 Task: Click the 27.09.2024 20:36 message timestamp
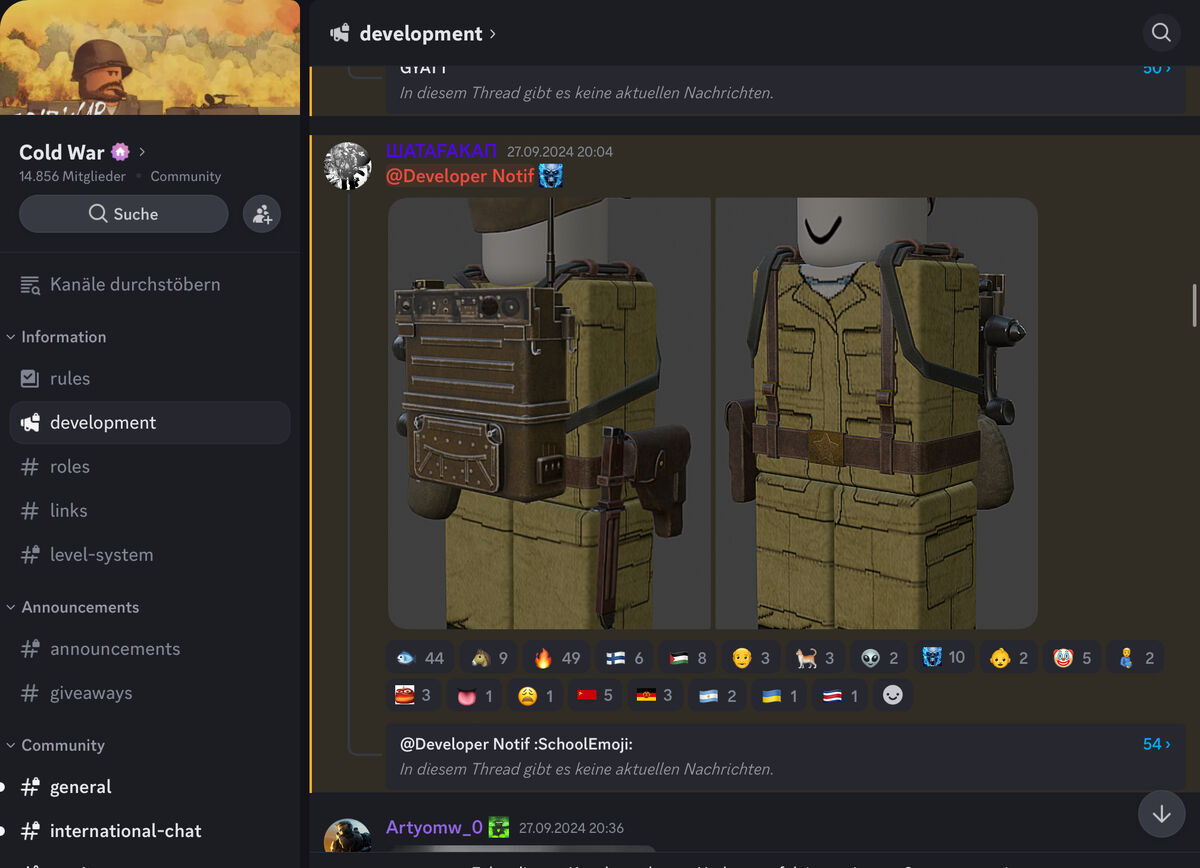571,828
